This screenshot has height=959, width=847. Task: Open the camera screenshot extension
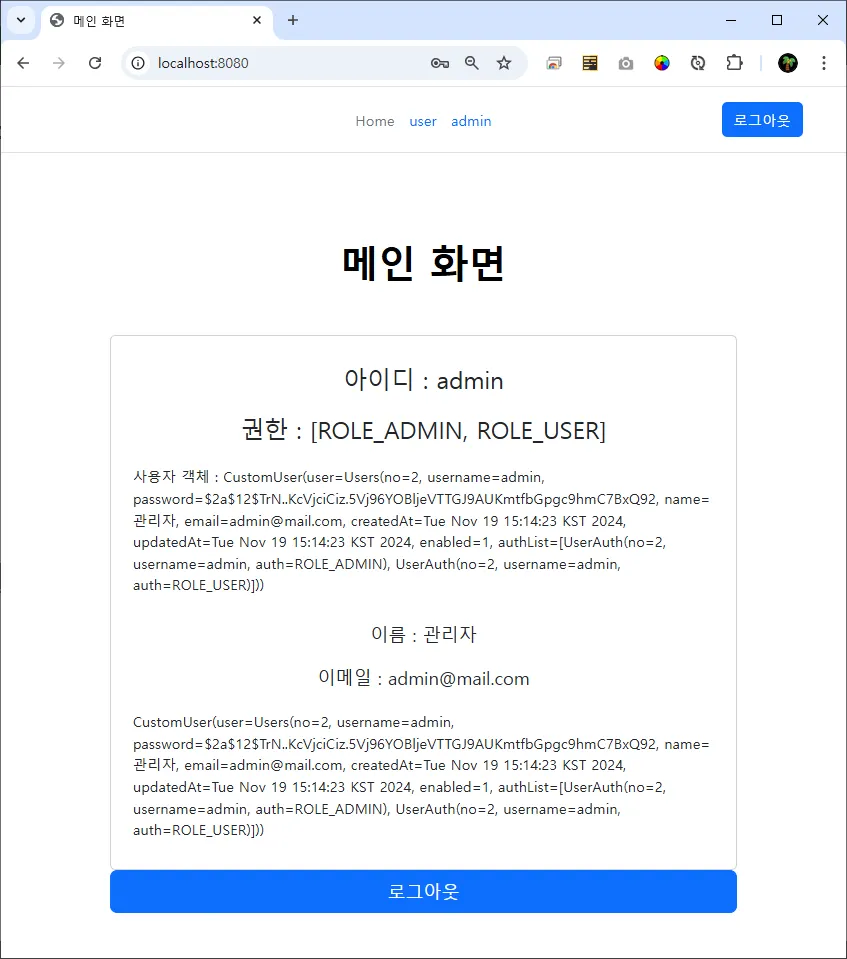(626, 64)
